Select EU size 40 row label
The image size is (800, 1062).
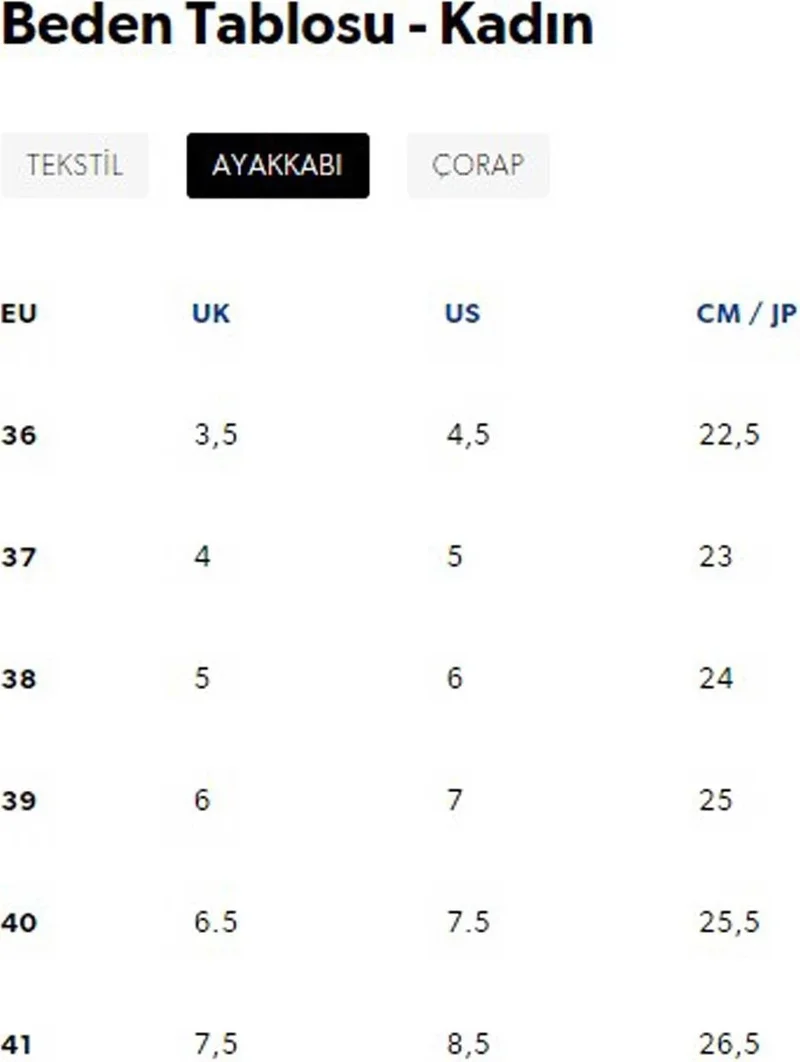(x=18, y=922)
